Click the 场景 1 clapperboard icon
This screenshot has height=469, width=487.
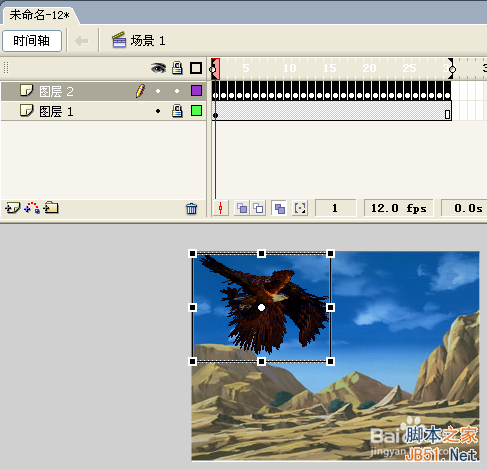[119, 40]
